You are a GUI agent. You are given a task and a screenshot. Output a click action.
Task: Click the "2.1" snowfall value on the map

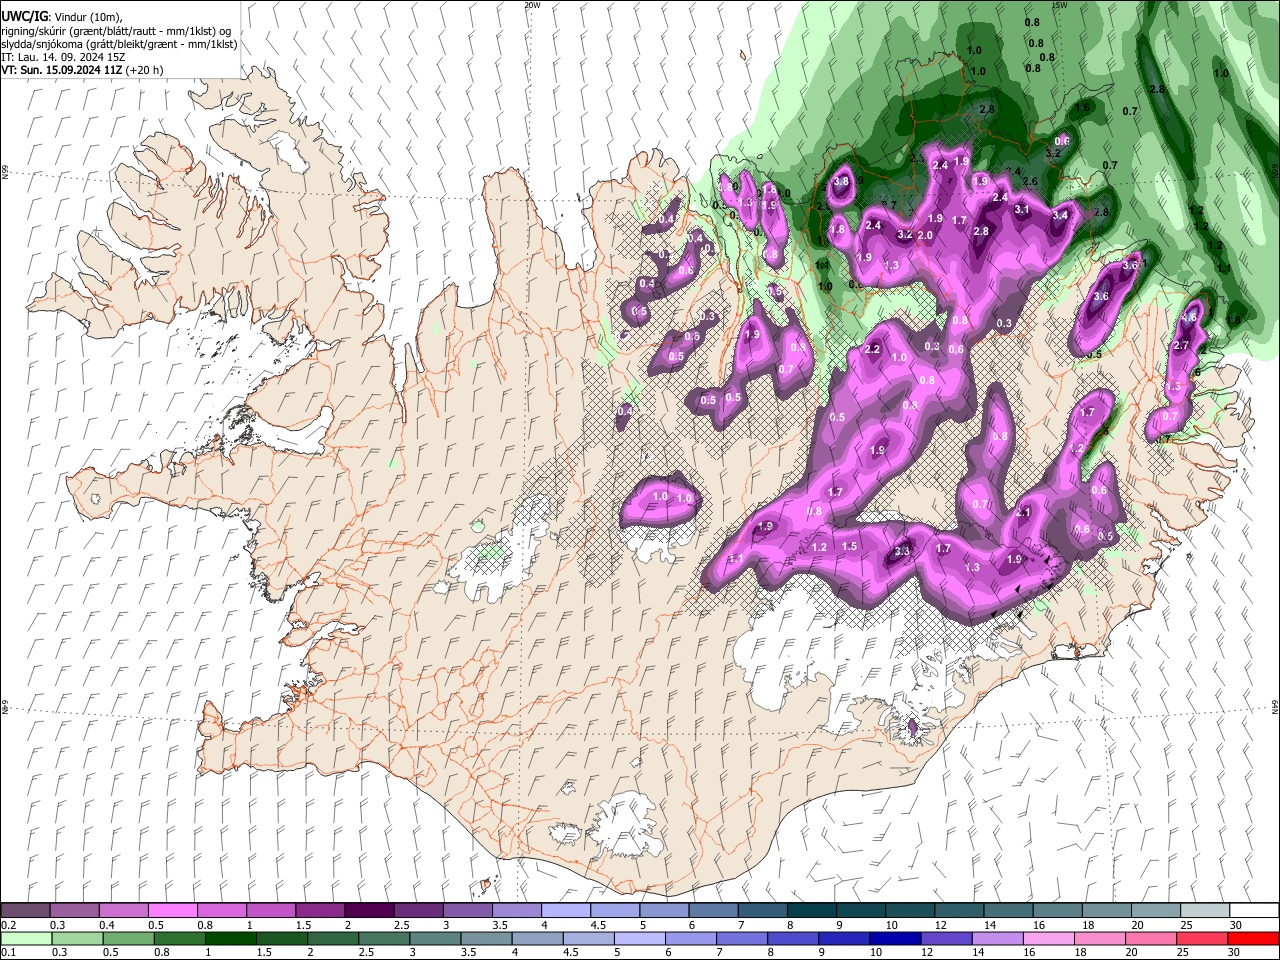tap(1023, 512)
